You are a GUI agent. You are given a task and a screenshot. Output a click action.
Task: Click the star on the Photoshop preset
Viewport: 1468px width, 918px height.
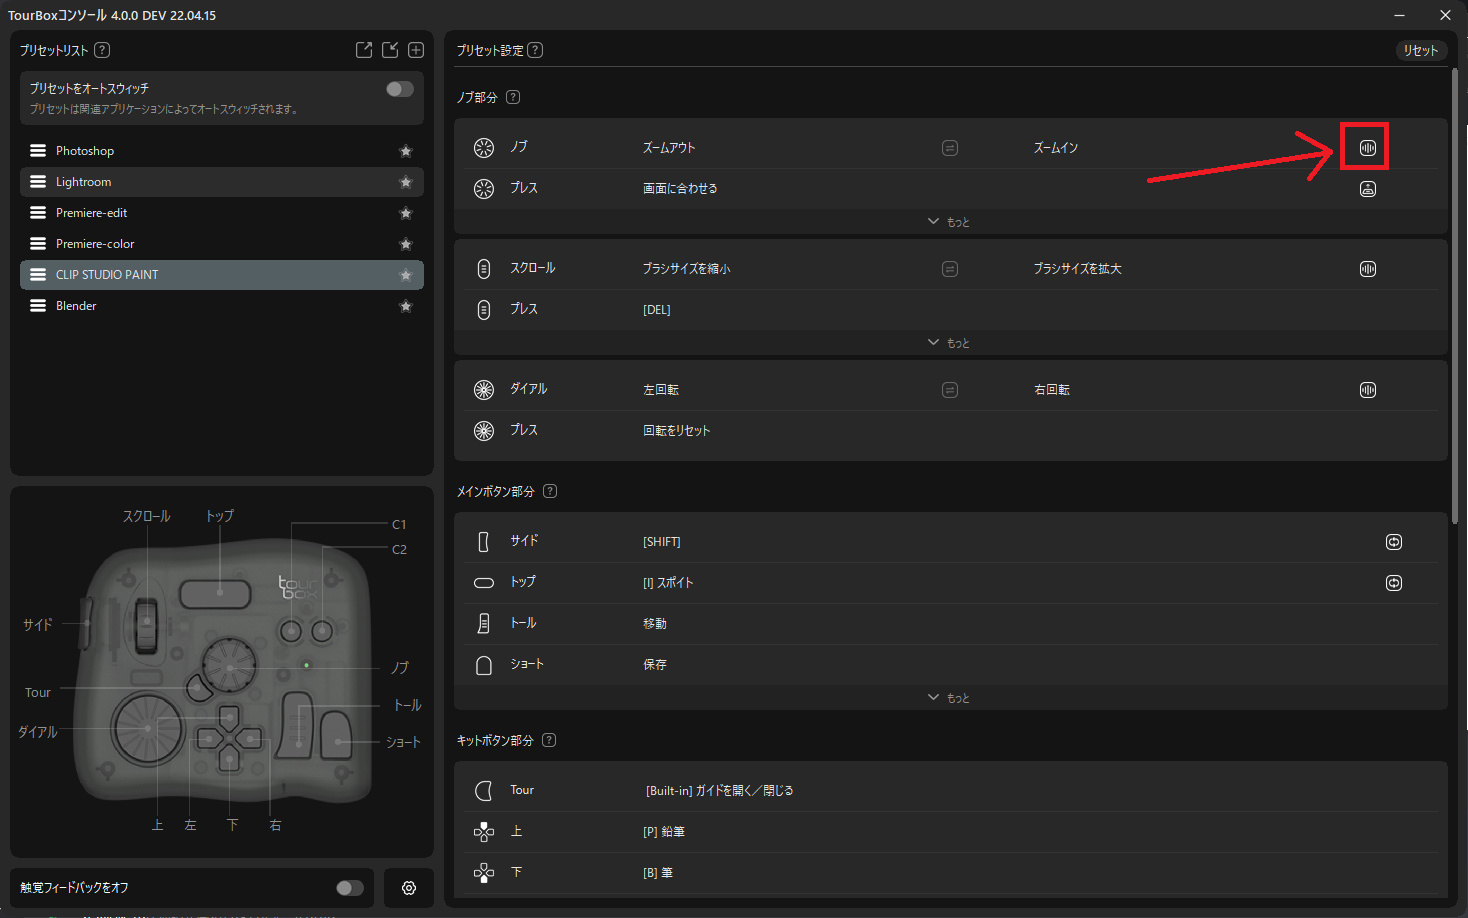pos(405,151)
